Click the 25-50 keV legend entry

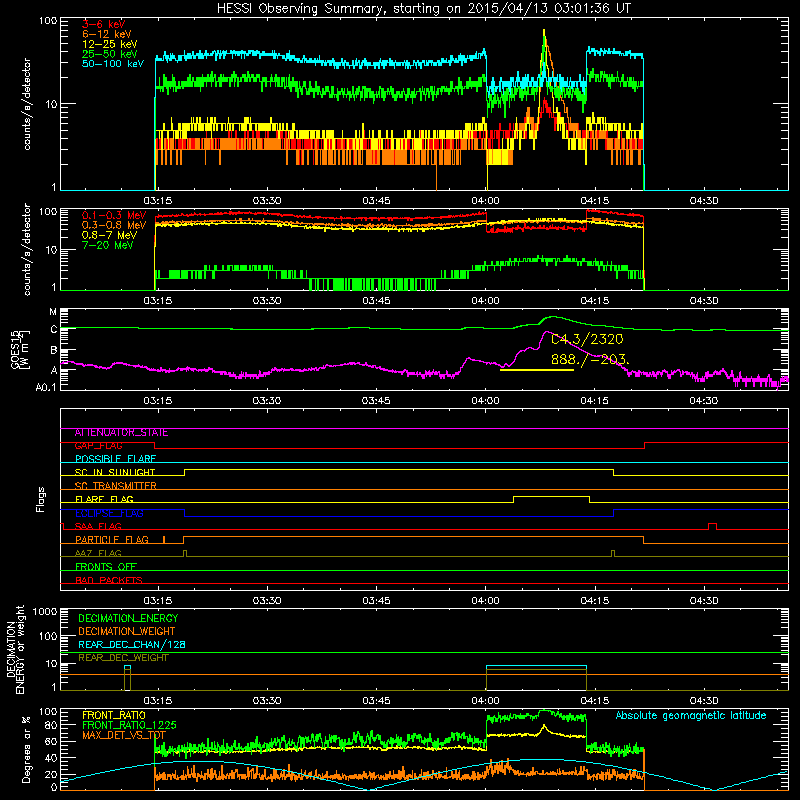pyautogui.click(x=109, y=54)
